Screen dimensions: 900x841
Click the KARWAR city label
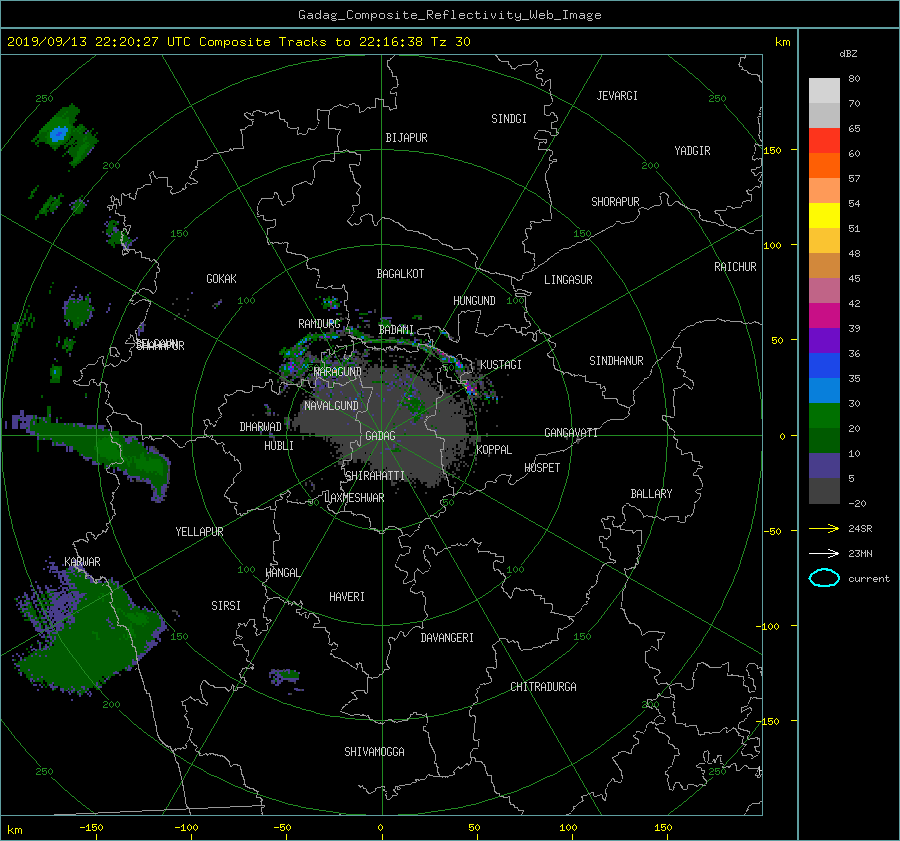pos(82,561)
